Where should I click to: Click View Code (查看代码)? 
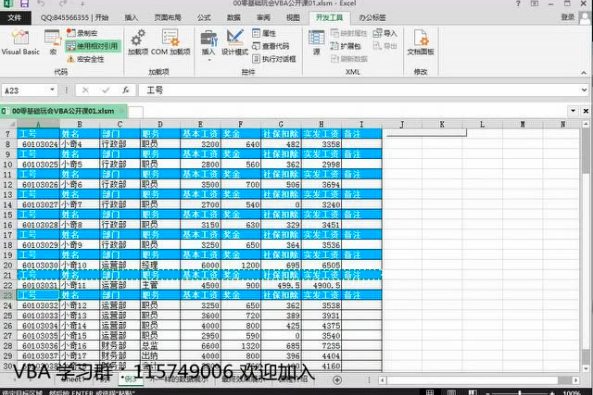pyautogui.click(x=271, y=46)
